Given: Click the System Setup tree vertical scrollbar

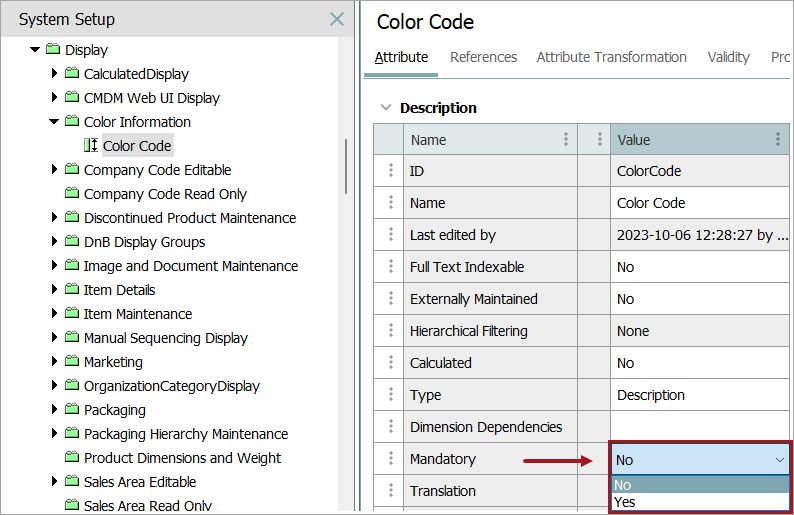Looking at the screenshot, I should coord(346,165).
